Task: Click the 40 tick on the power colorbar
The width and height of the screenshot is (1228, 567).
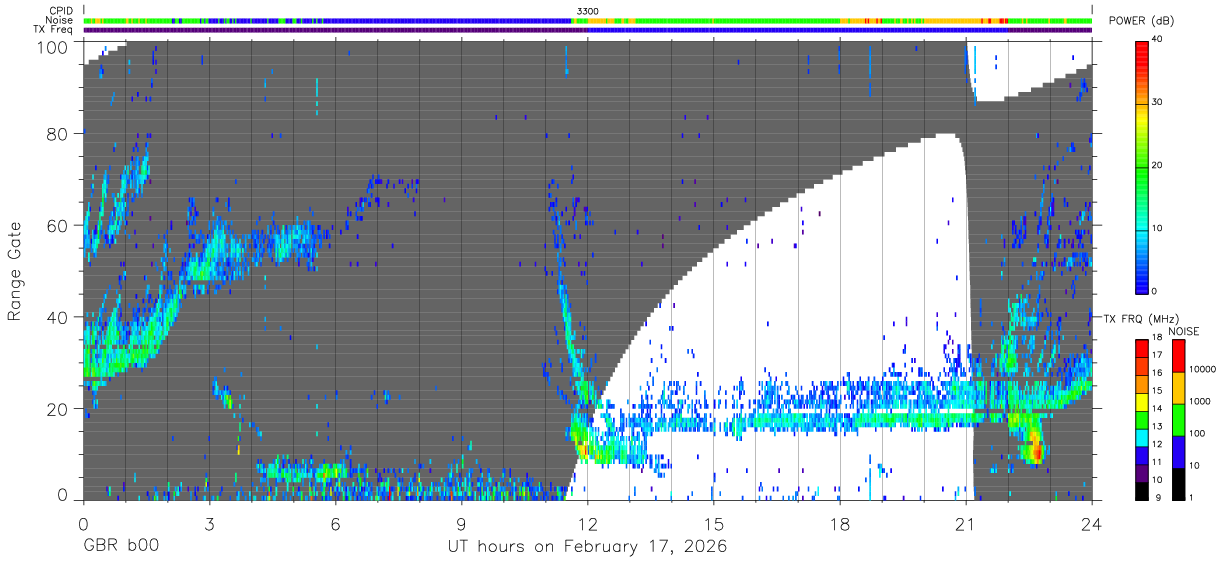Action: [x=1158, y=40]
